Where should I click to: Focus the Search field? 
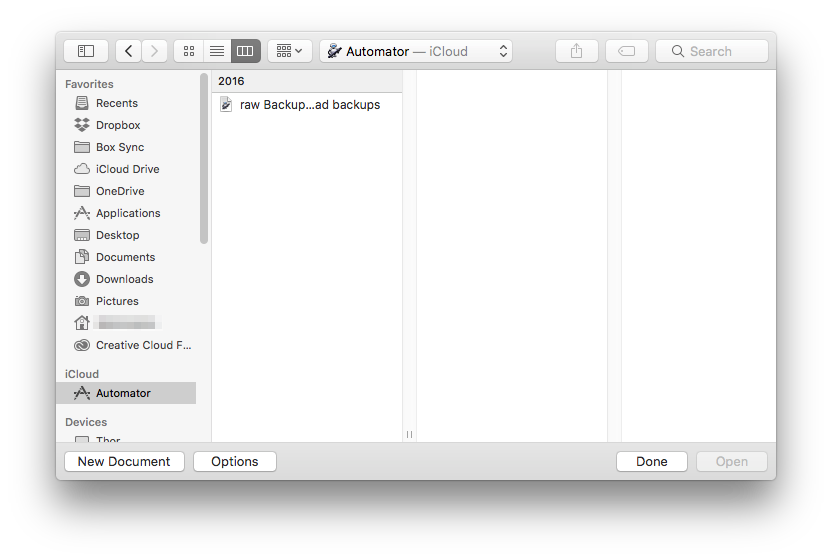712,51
